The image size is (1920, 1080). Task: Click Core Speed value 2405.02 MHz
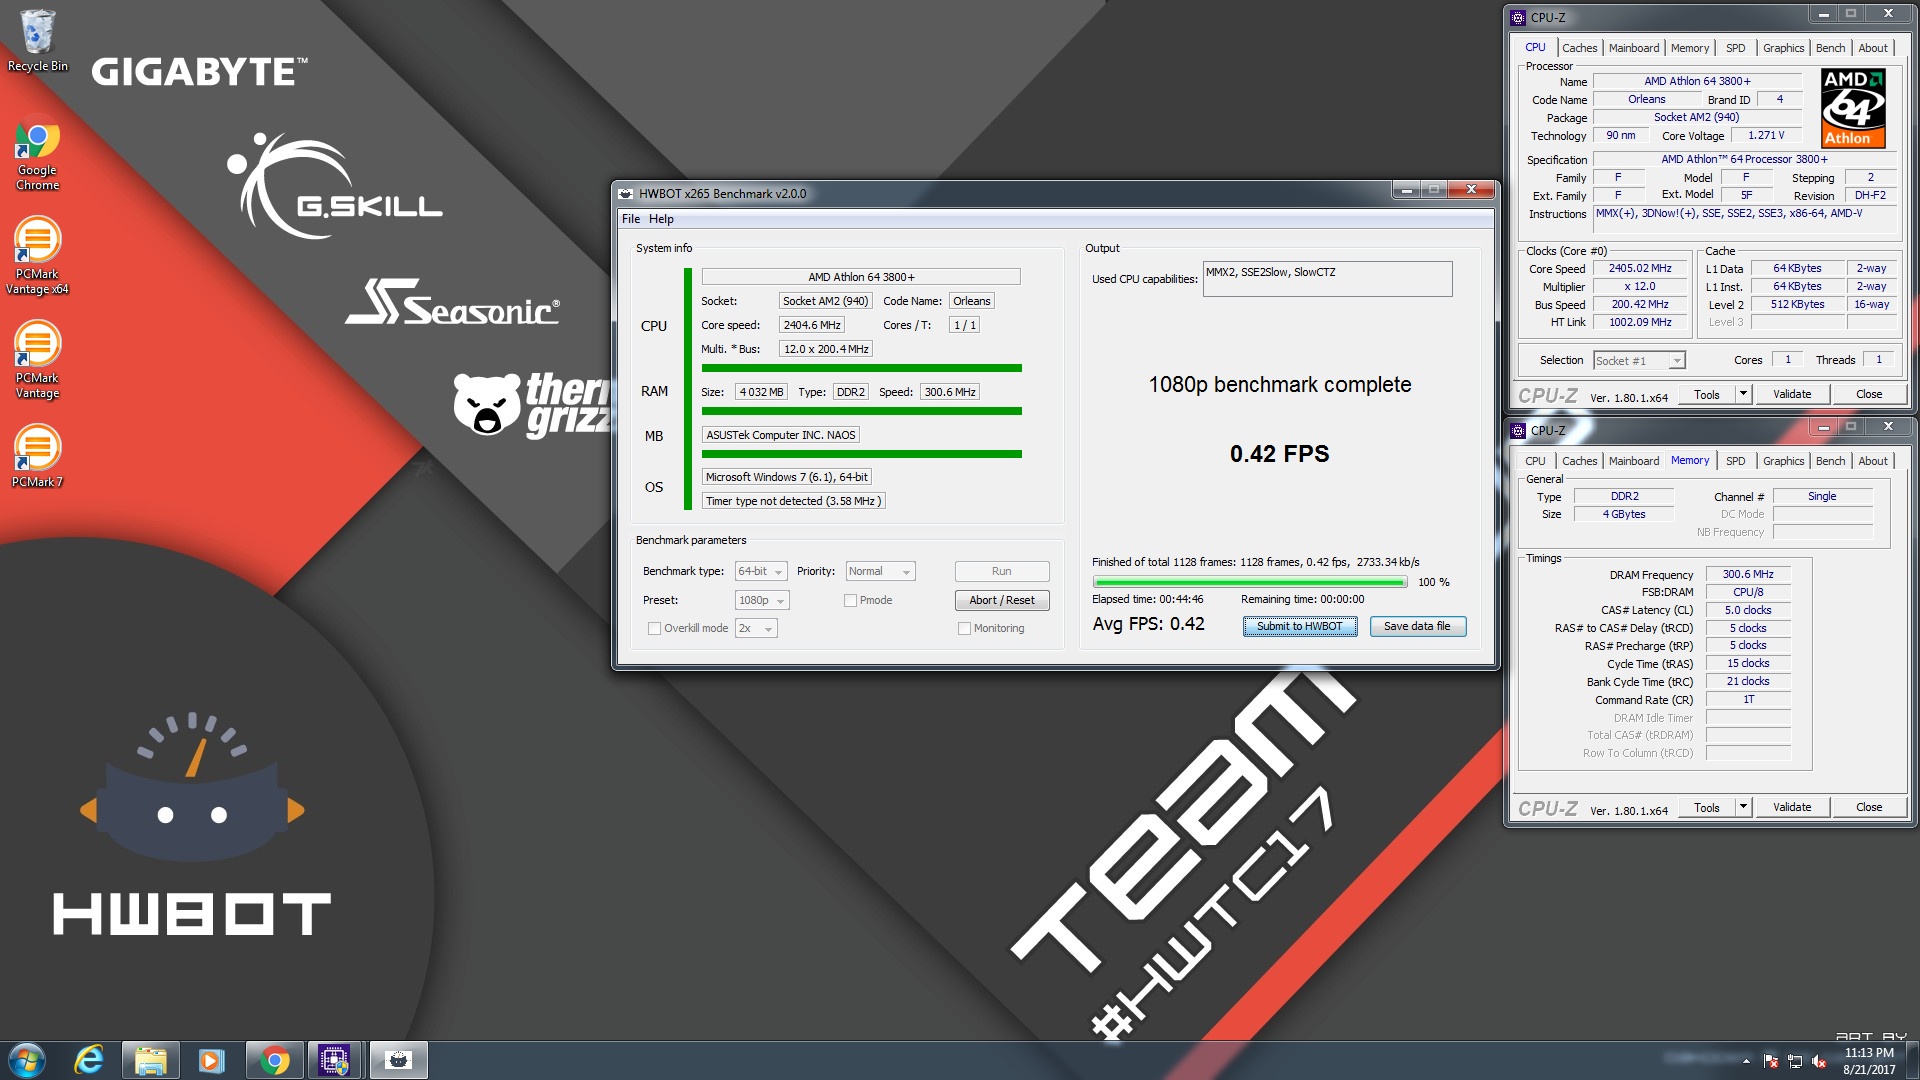click(x=1639, y=268)
